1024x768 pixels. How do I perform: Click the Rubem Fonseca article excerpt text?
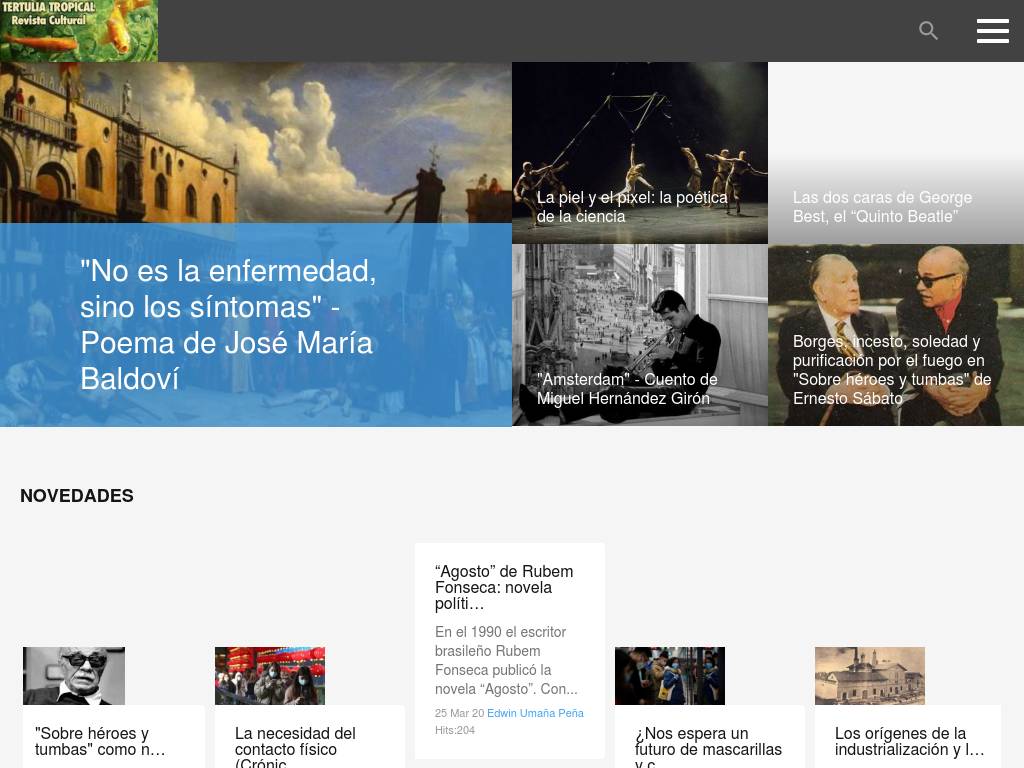tap(507, 660)
